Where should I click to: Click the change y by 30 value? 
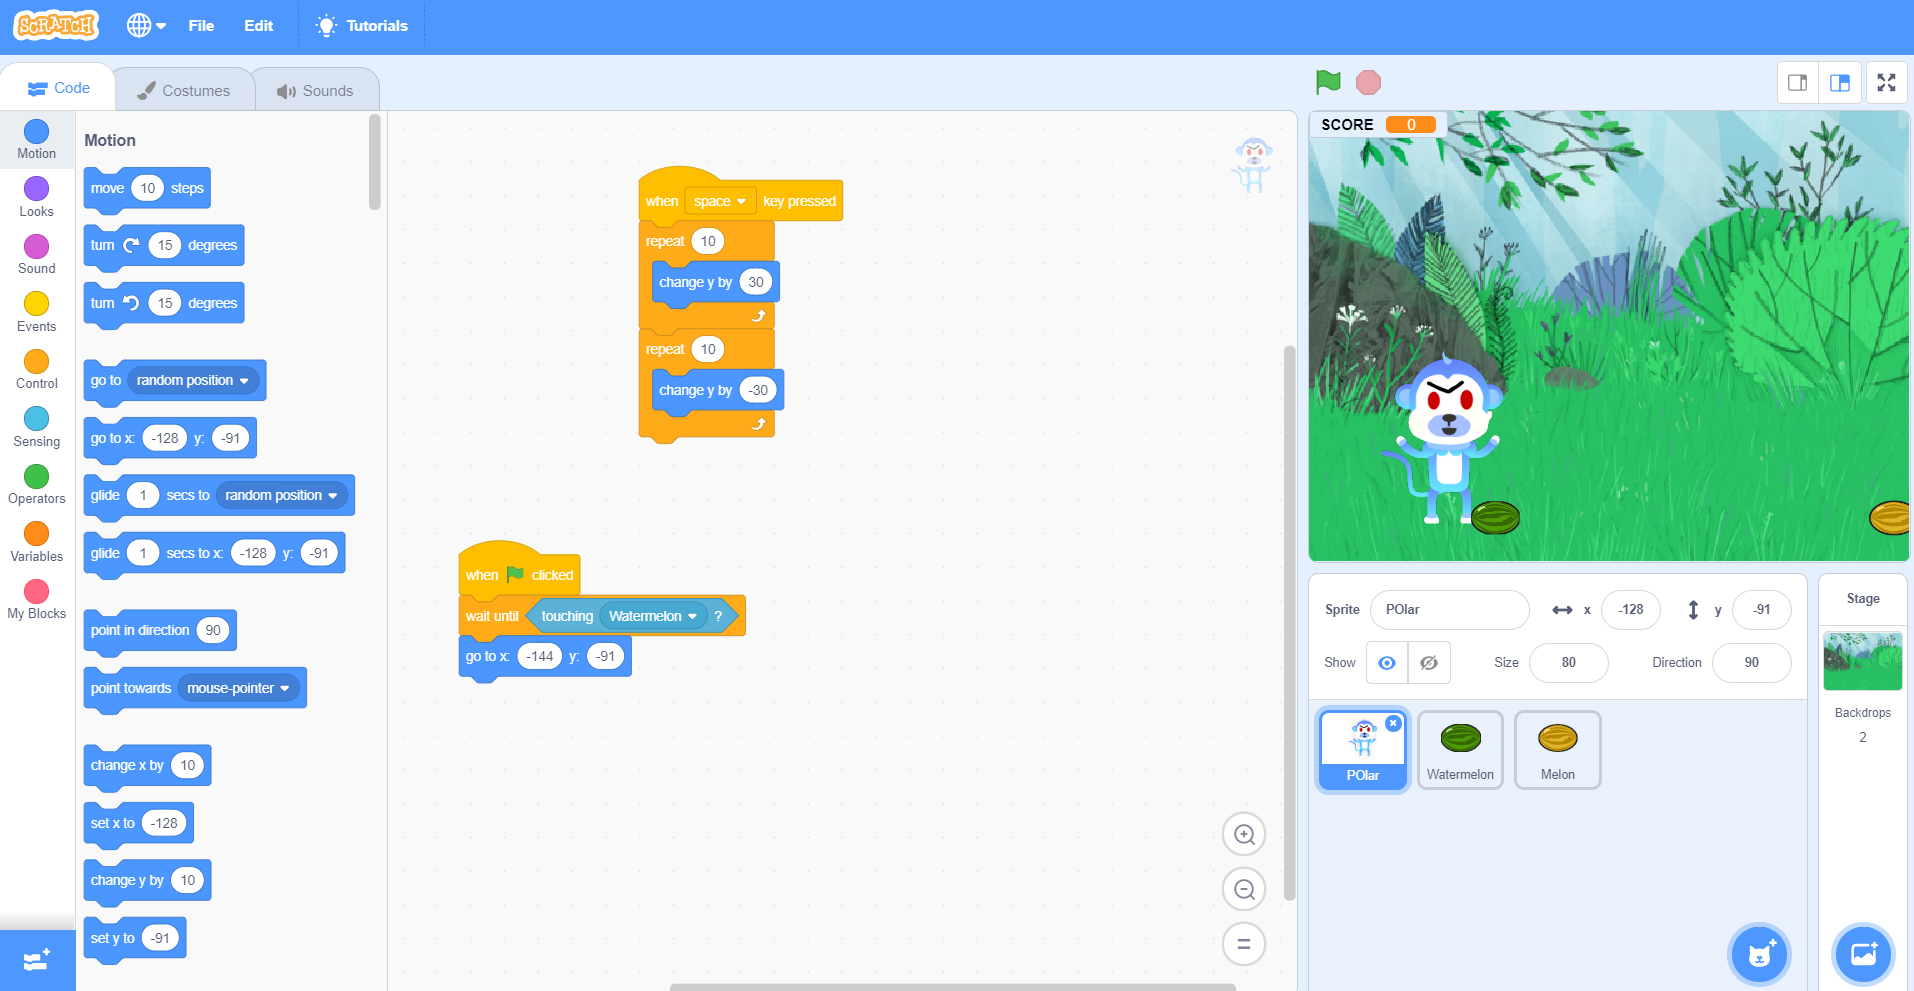[x=756, y=282]
